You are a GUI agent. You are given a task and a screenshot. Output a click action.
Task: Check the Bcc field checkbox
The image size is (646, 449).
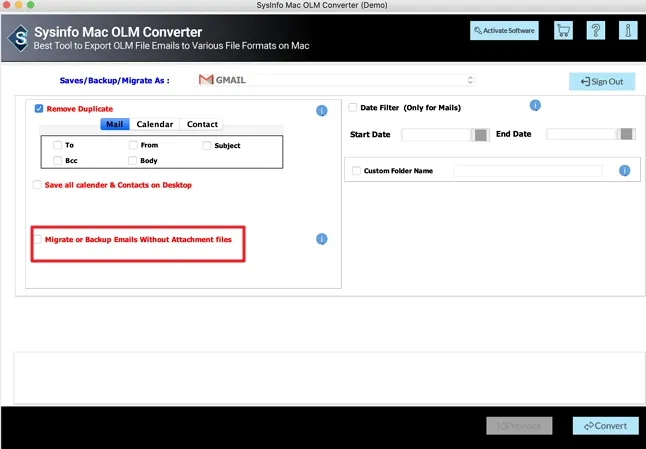point(57,161)
